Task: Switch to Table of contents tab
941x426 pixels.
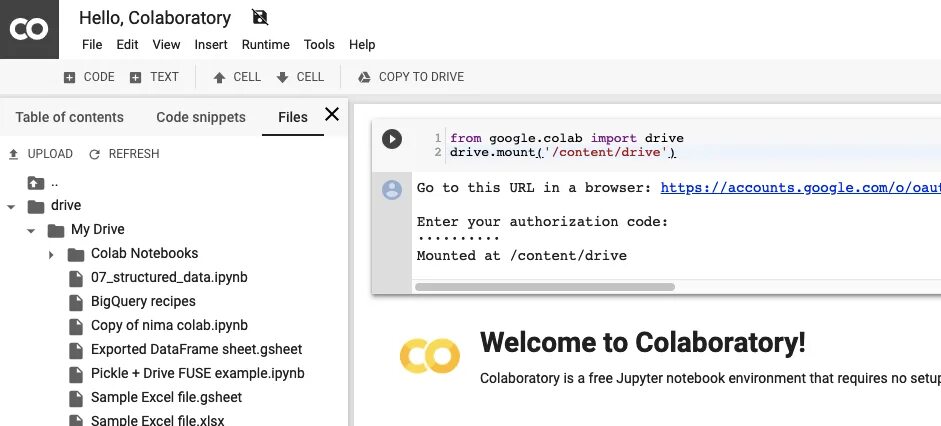Action: [x=70, y=118]
